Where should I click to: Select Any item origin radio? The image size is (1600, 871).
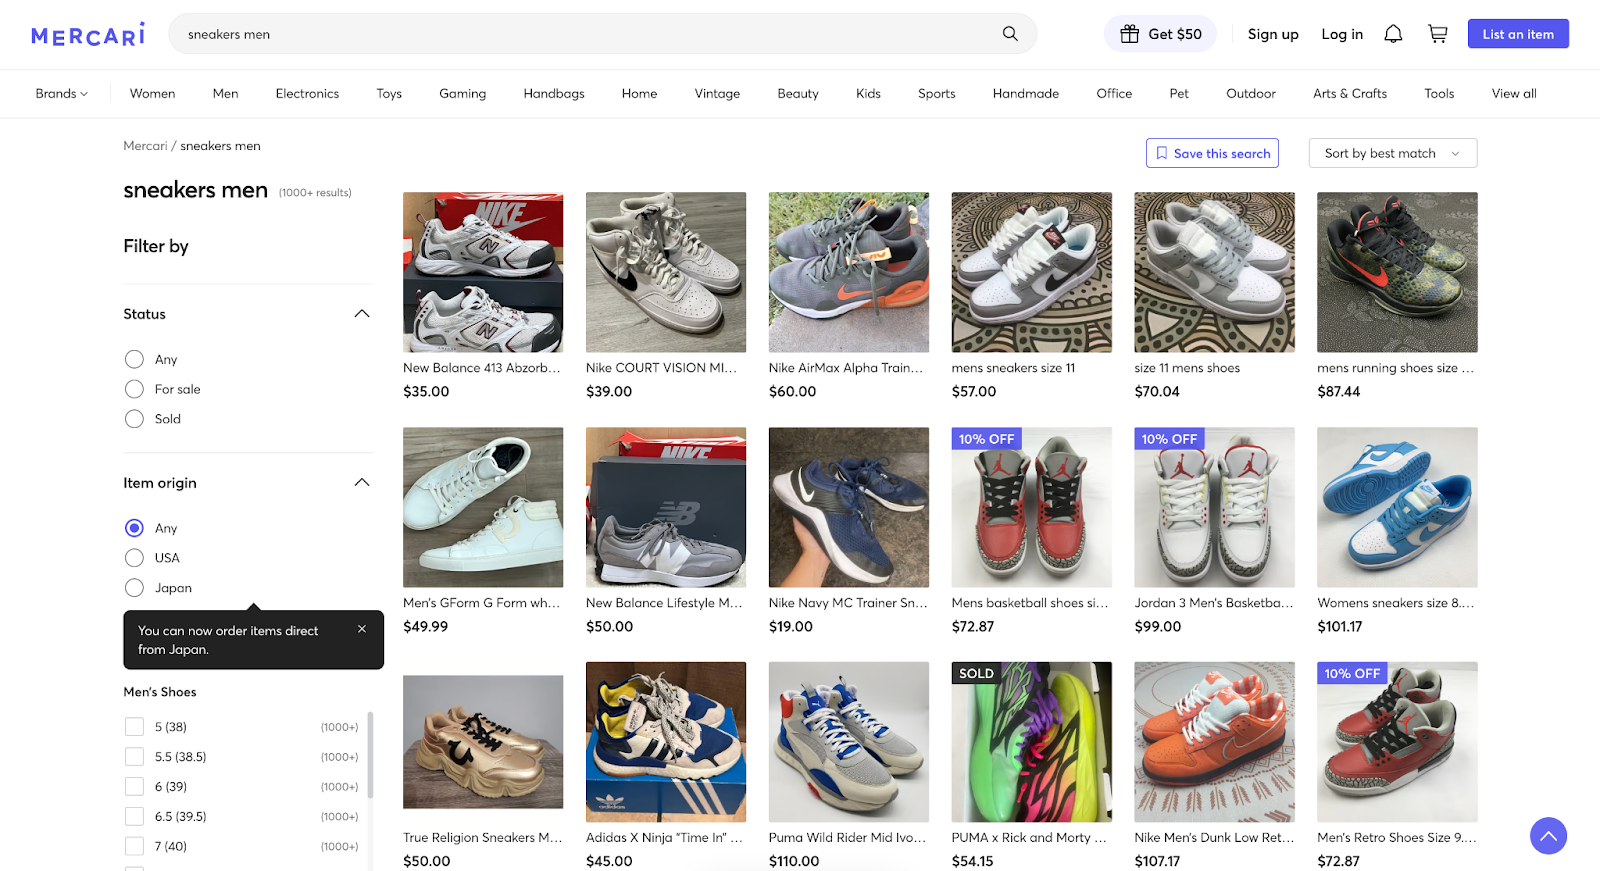click(x=134, y=528)
